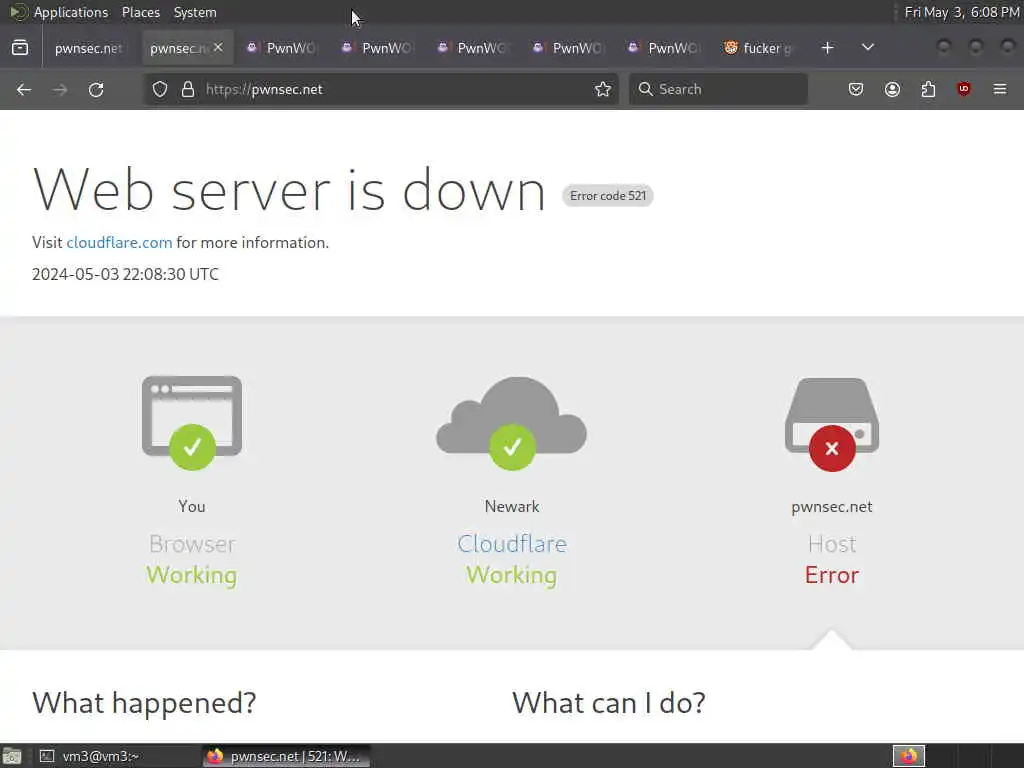The height and width of the screenshot is (768, 1024).
Task: Click the Firefox workspace switcher thumbnail
Action: [909, 756]
